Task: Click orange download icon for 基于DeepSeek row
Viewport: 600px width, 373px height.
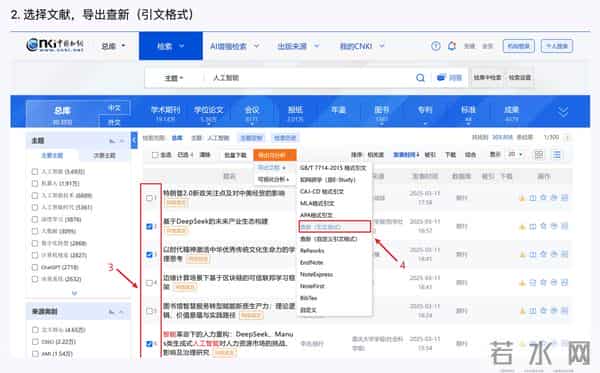Action: click(x=522, y=226)
